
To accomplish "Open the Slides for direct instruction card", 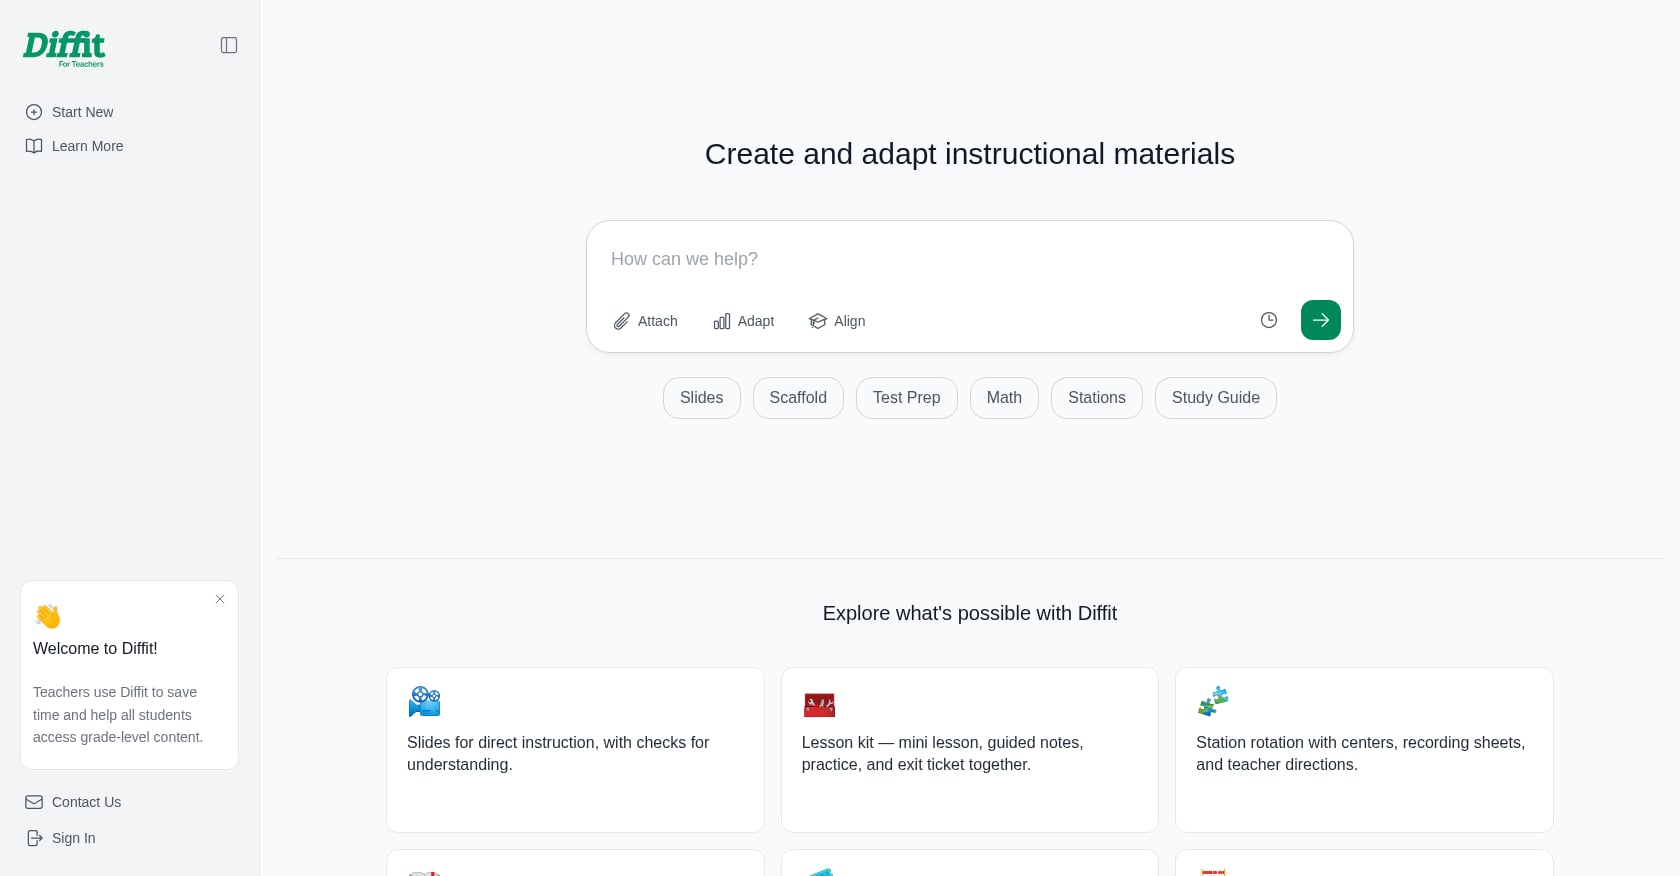I will point(575,750).
